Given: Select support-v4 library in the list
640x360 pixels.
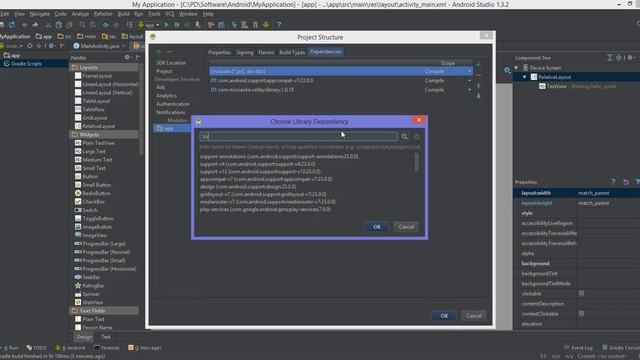Looking at the screenshot, I should pyautogui.click(x=257, y=164).
